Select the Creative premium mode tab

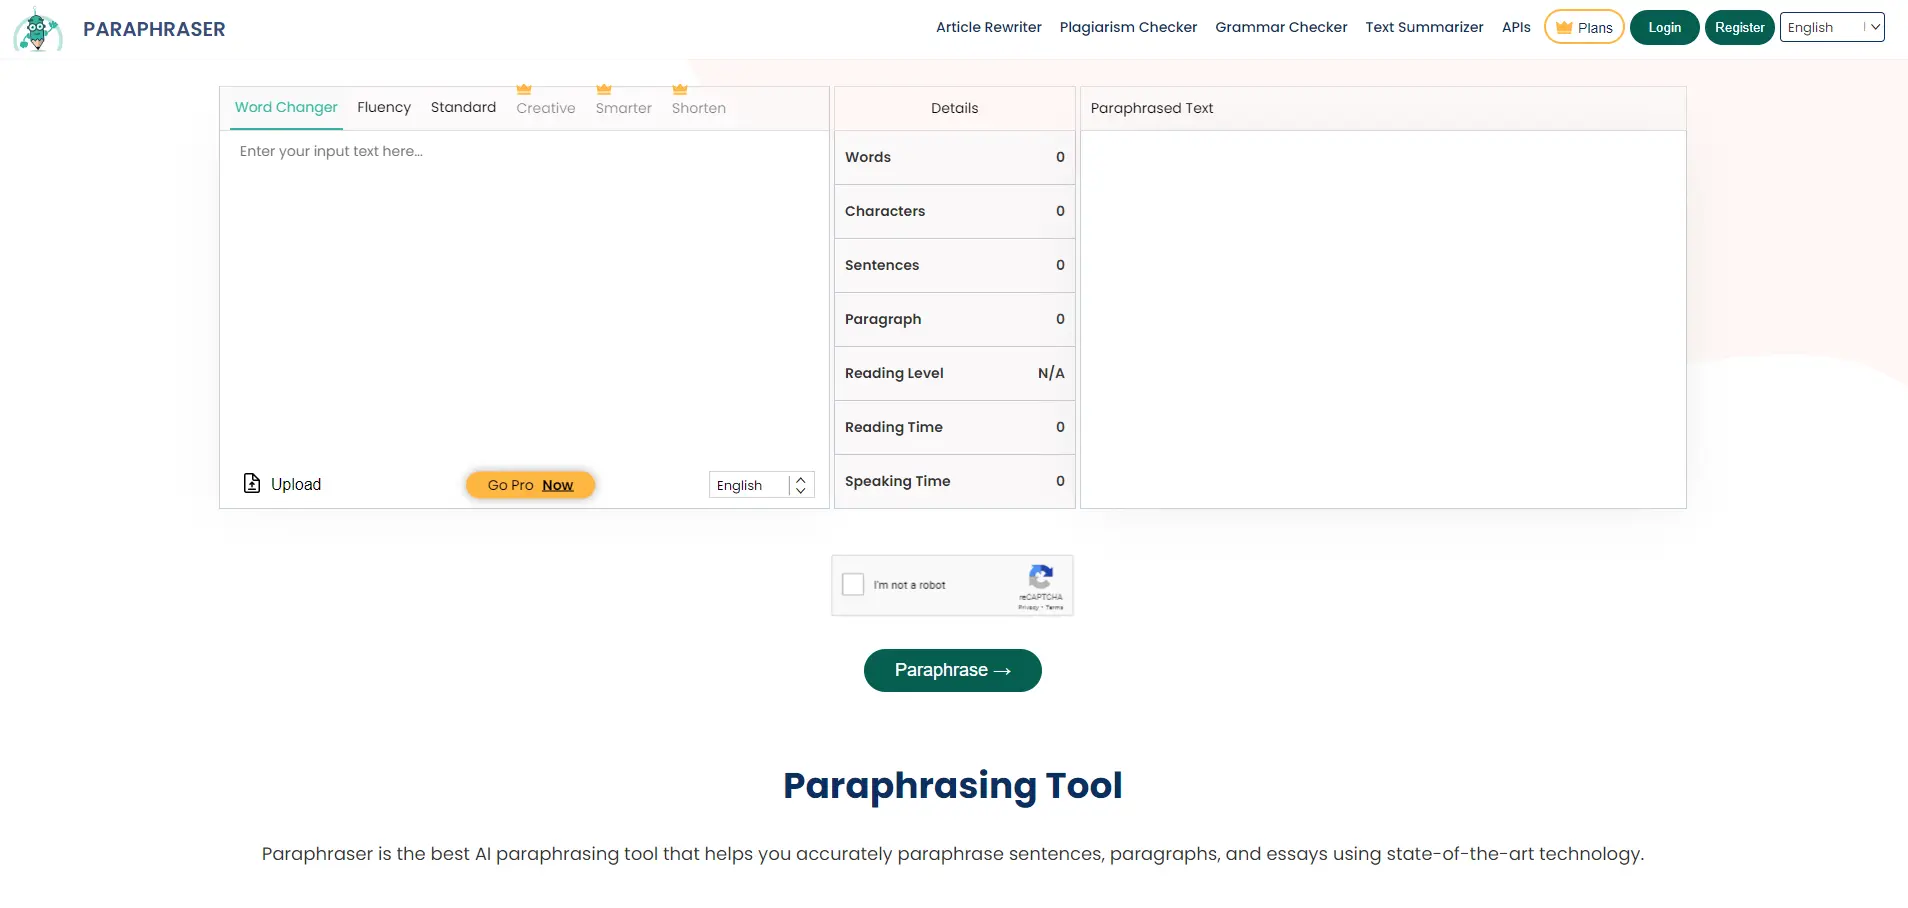click(x=546, y=108)
